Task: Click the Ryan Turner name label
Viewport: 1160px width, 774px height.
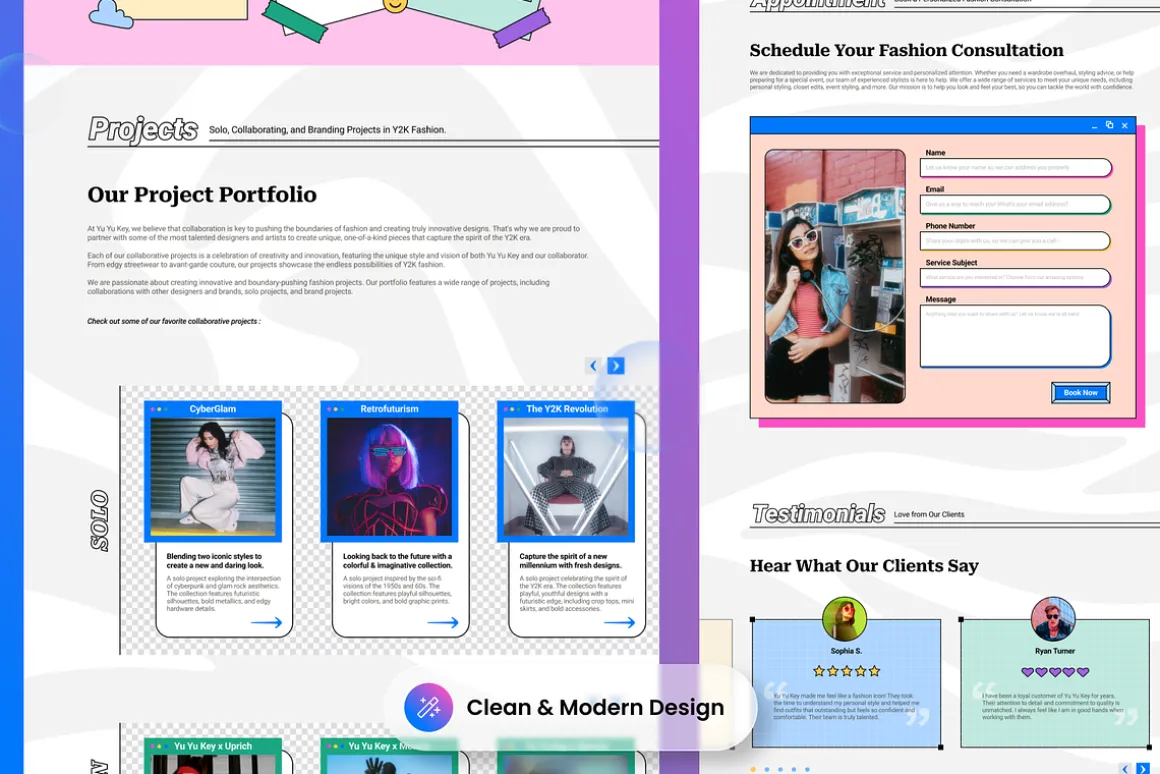Action: [x=1055, y=651]
